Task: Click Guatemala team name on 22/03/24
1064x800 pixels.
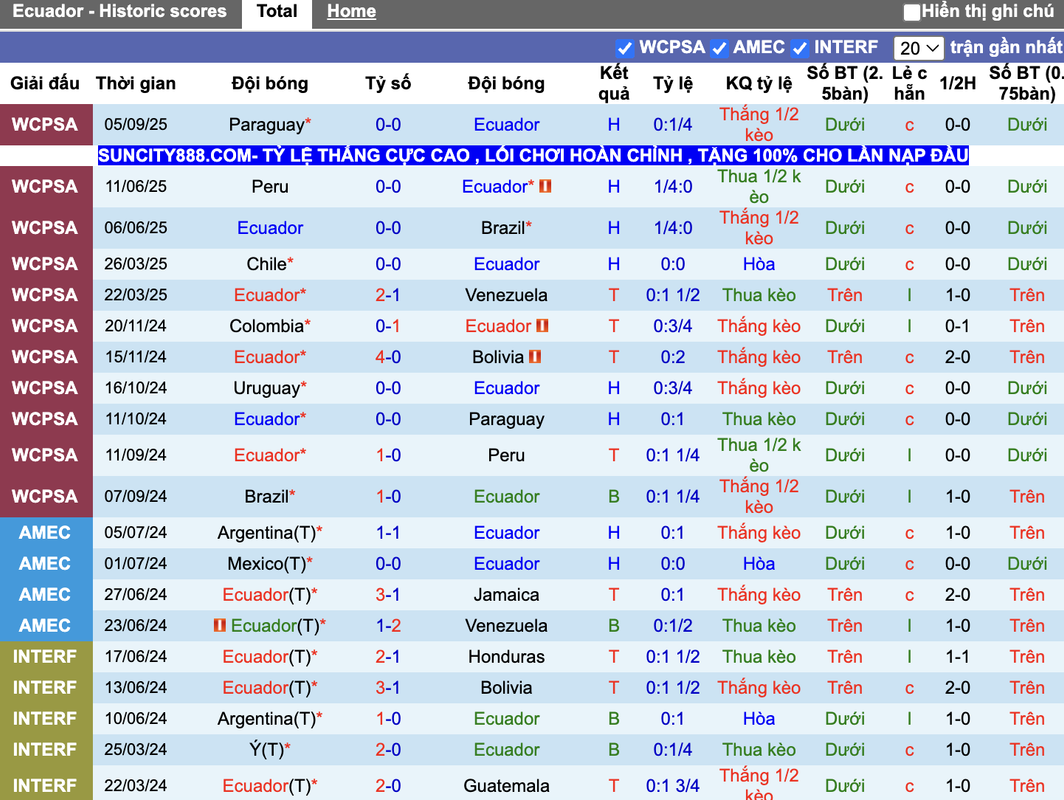Action: click(506, 786)
